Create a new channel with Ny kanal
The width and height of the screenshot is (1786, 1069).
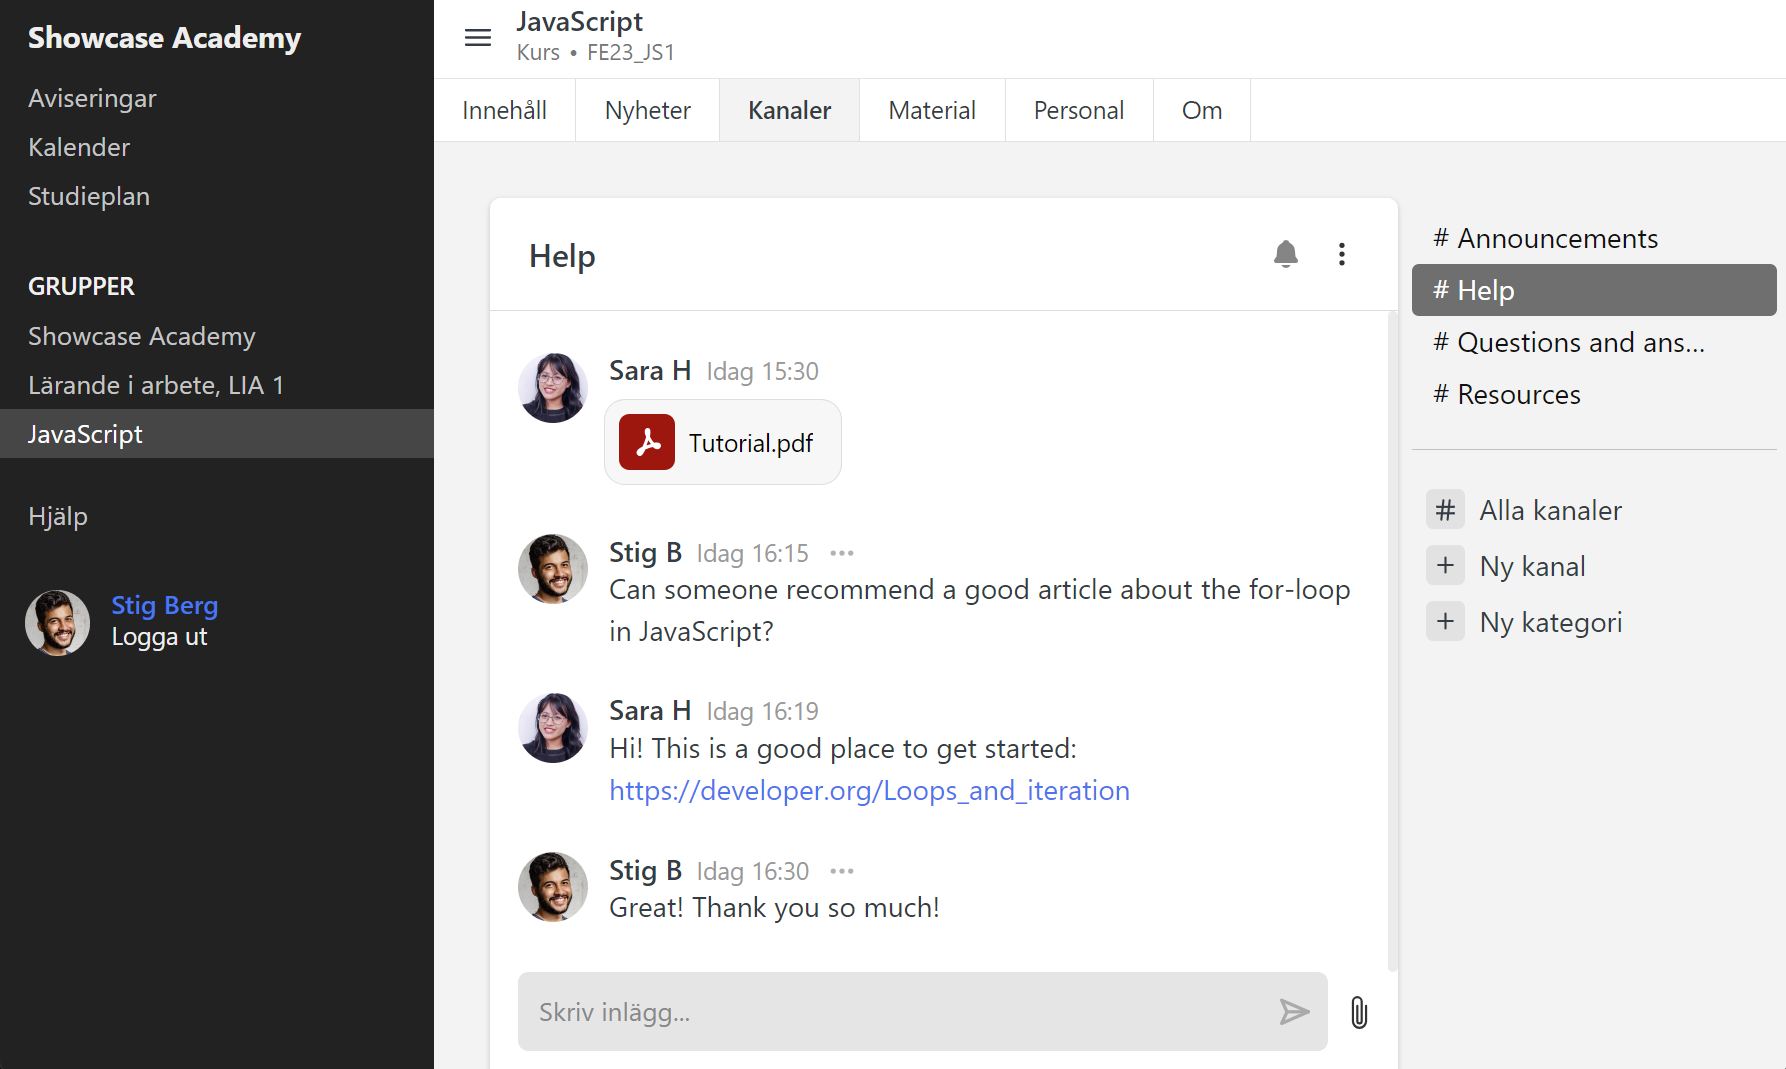(x=1532, y=565)
